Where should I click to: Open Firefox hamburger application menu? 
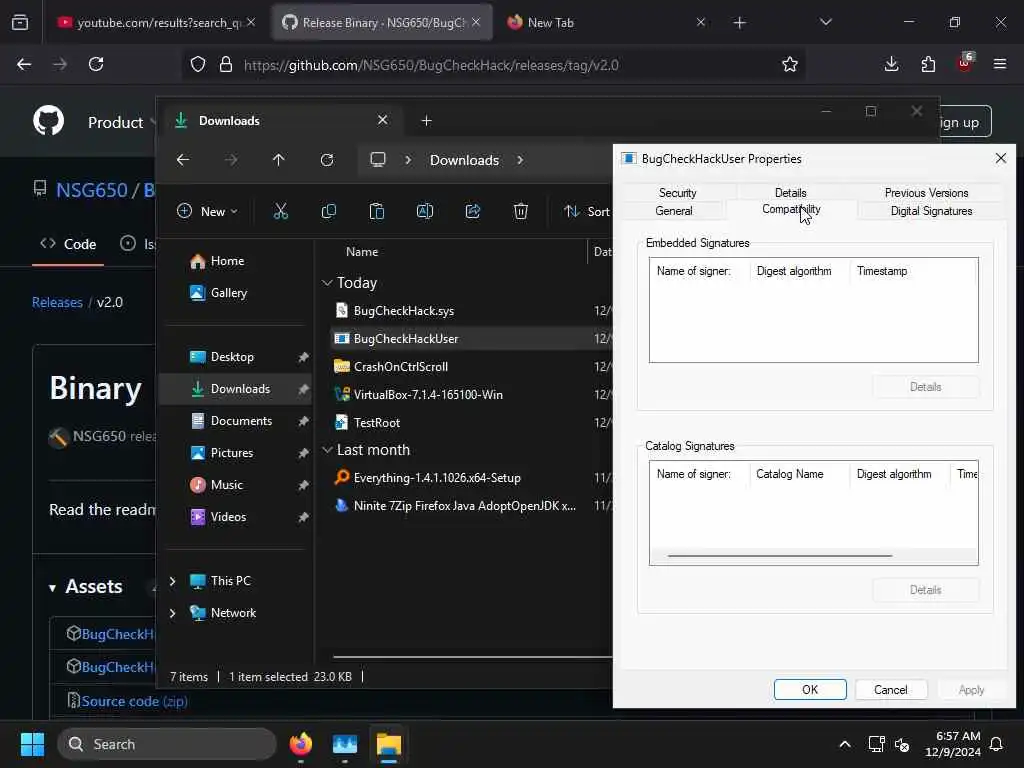pos(1000,65)
